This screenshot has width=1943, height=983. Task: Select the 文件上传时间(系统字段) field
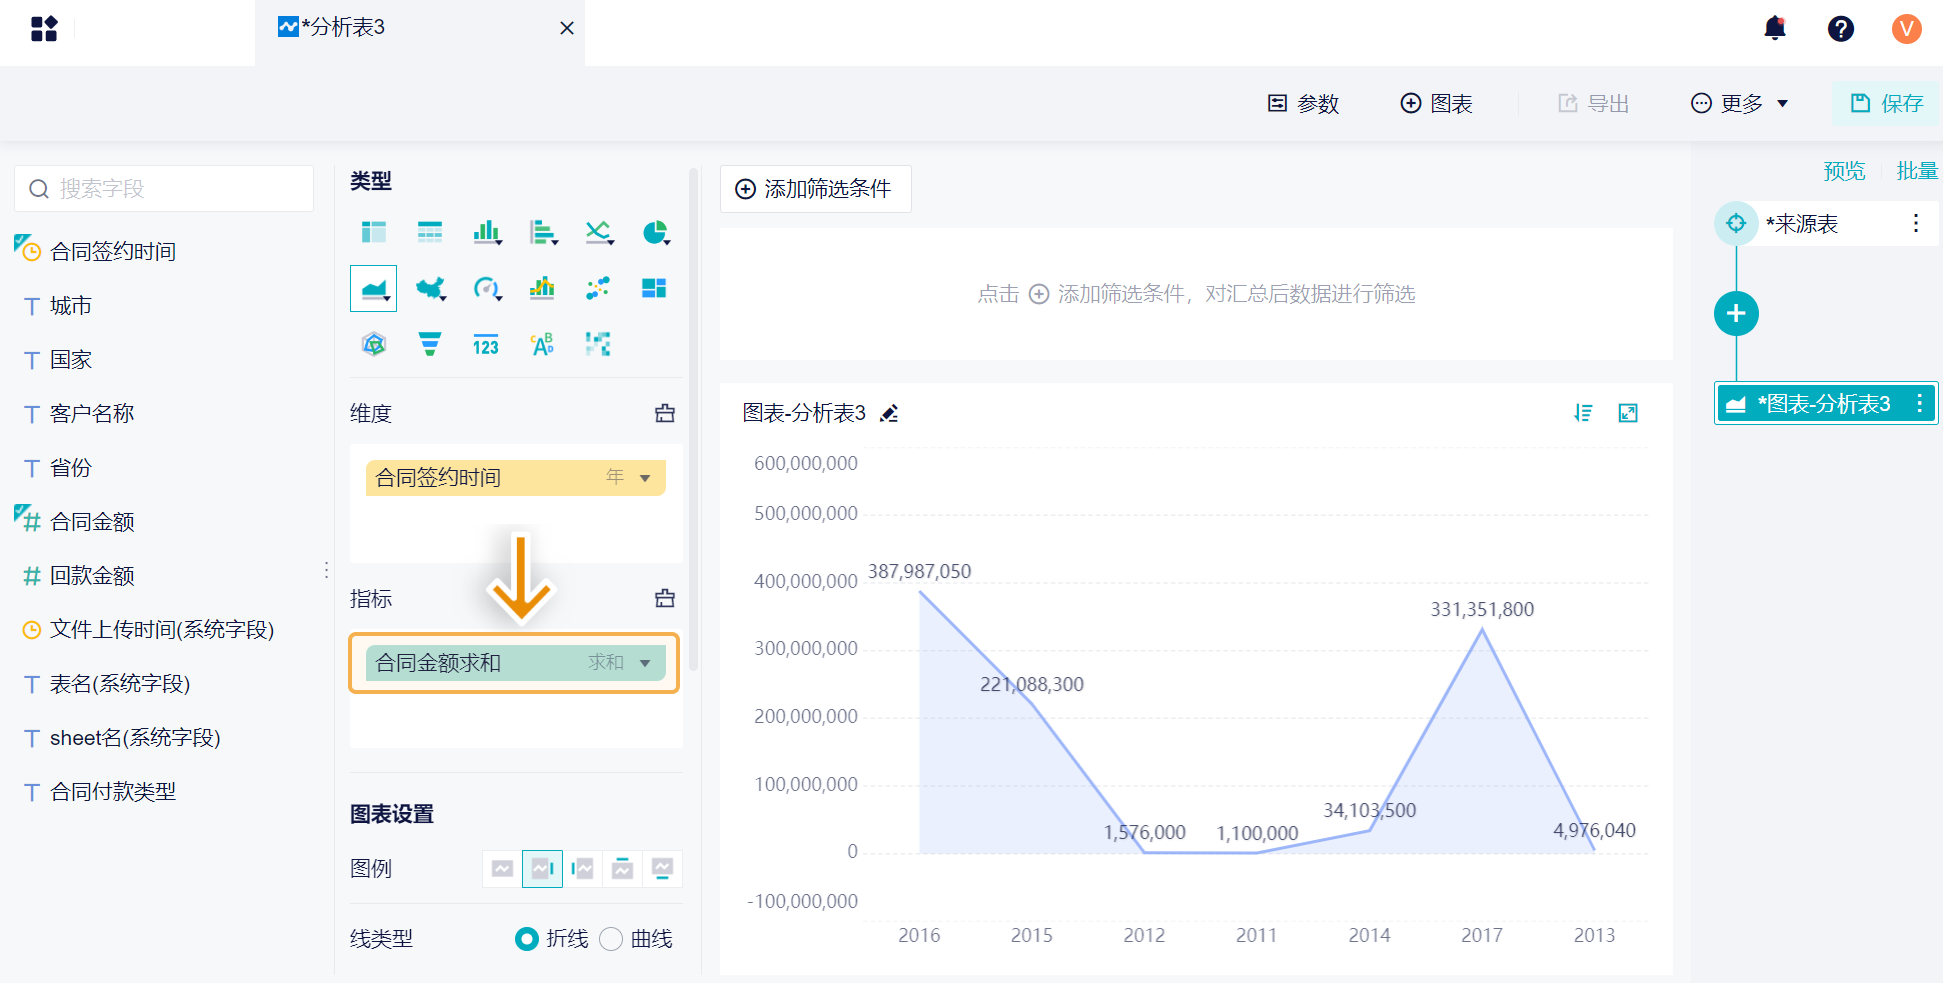coord(161,629)
